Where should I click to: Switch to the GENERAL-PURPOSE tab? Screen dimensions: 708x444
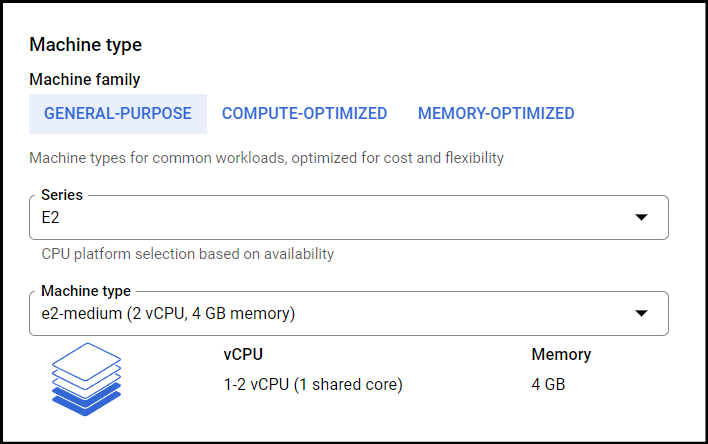tap(118, 114)
